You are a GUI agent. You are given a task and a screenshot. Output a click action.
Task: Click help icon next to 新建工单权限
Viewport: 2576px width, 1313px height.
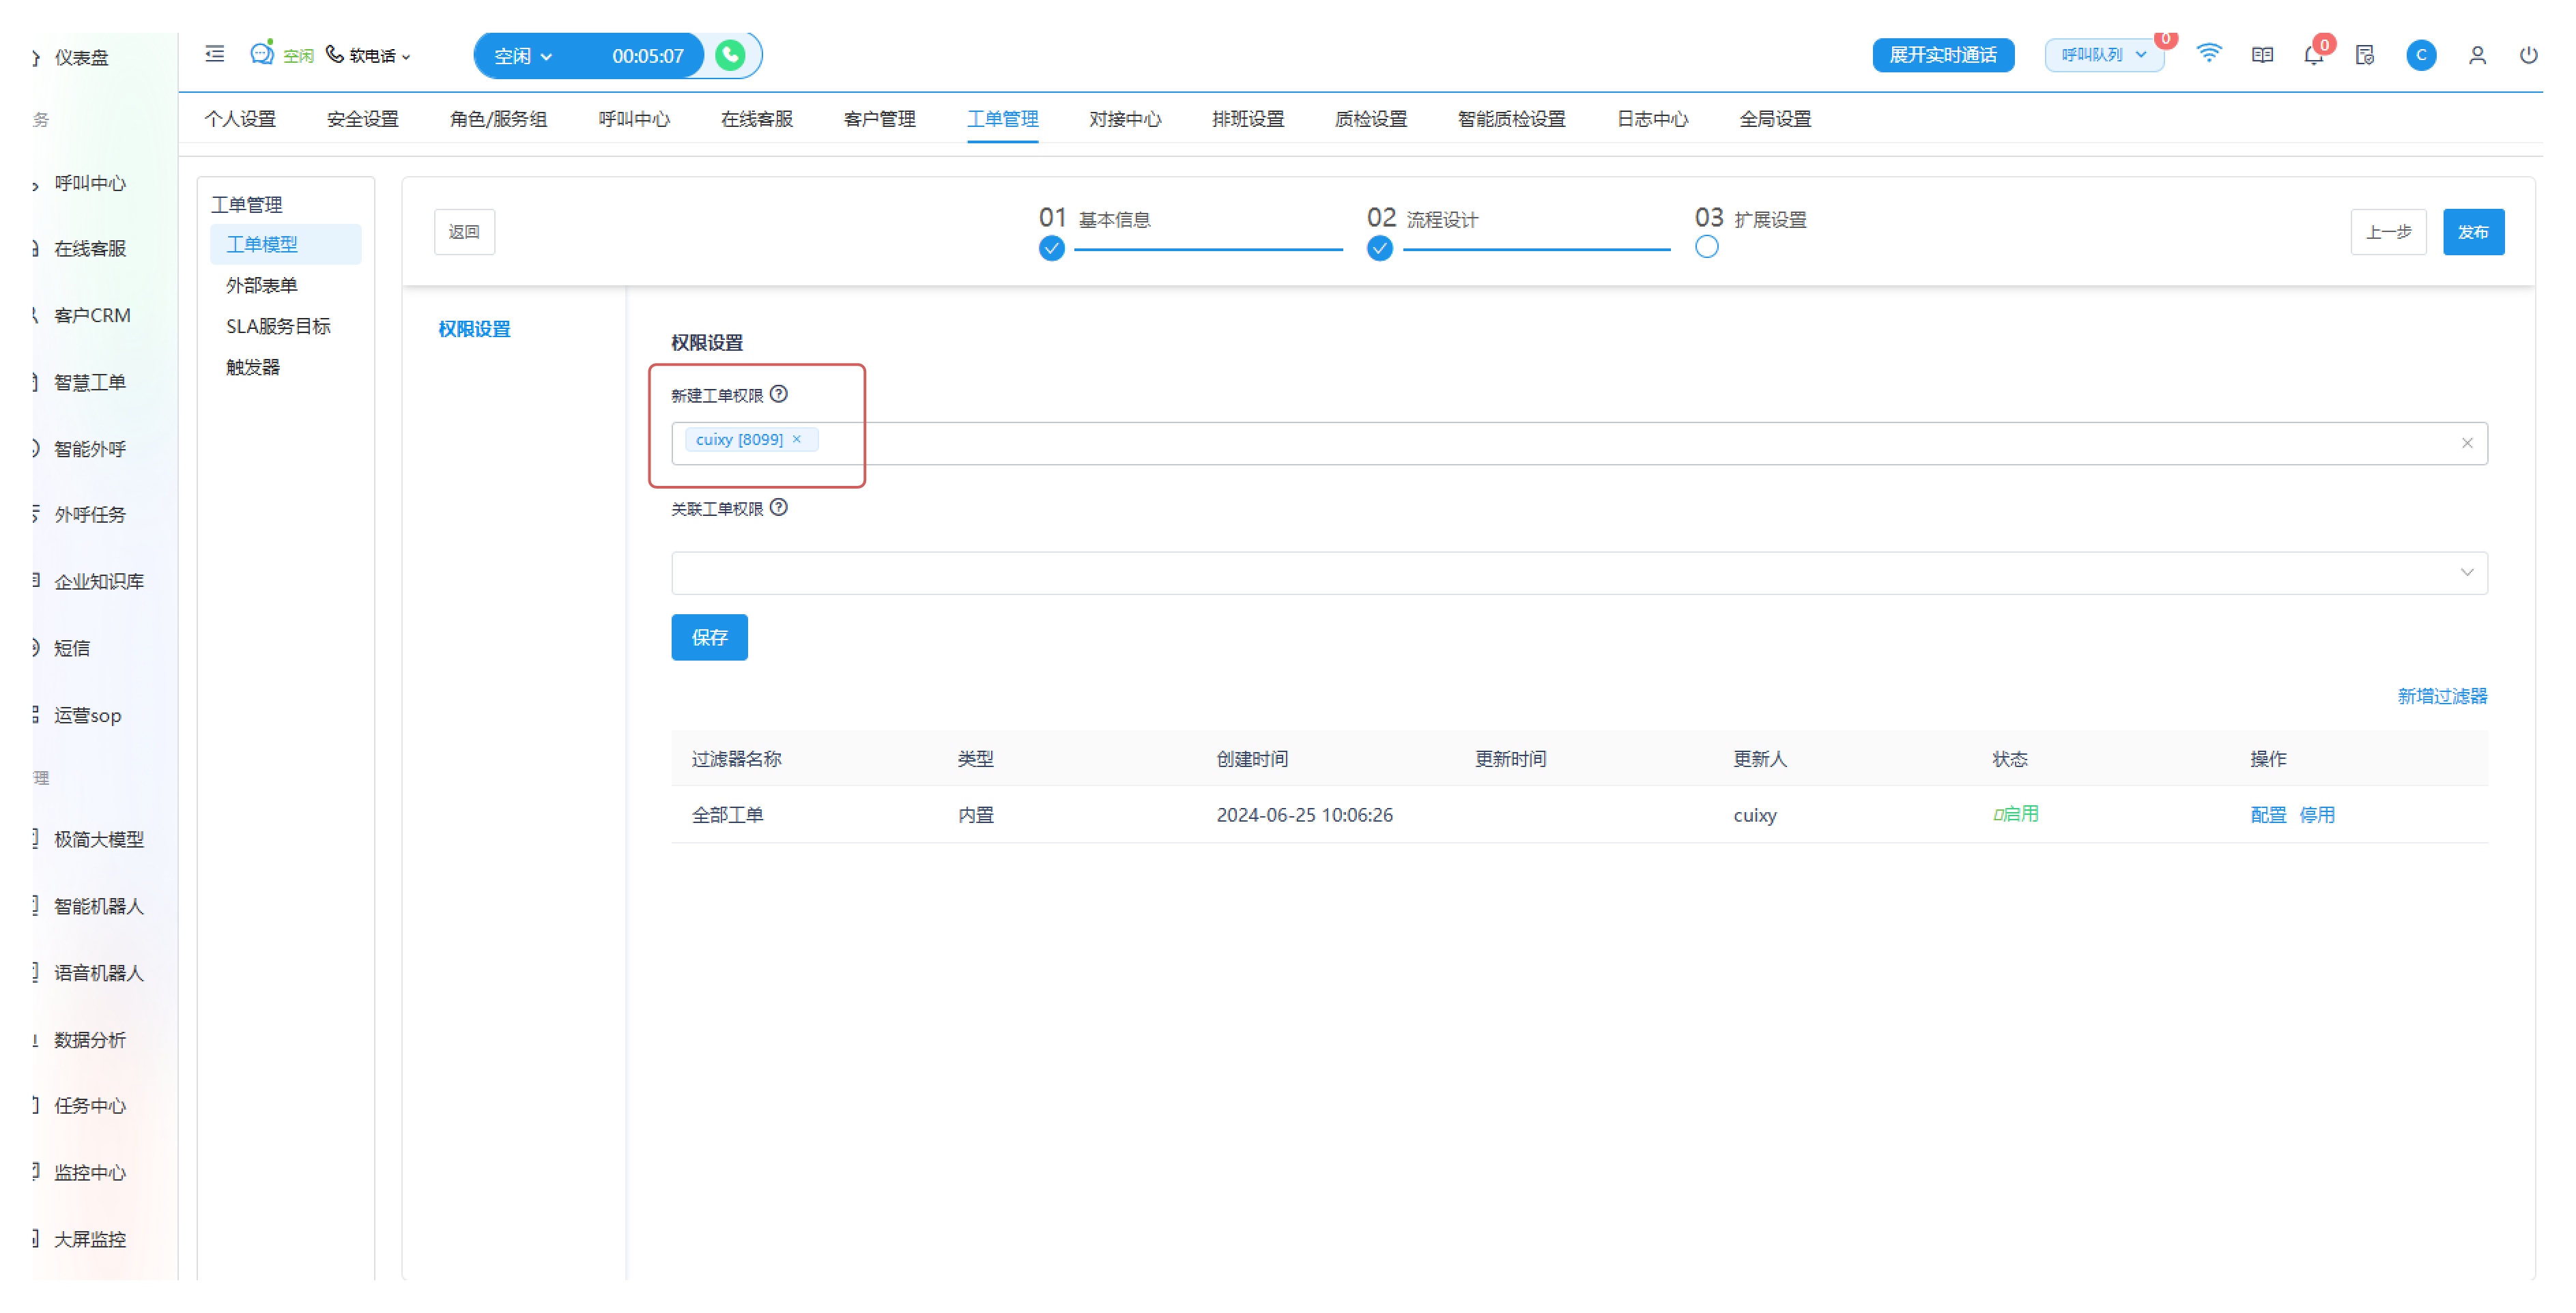point(779,394)
